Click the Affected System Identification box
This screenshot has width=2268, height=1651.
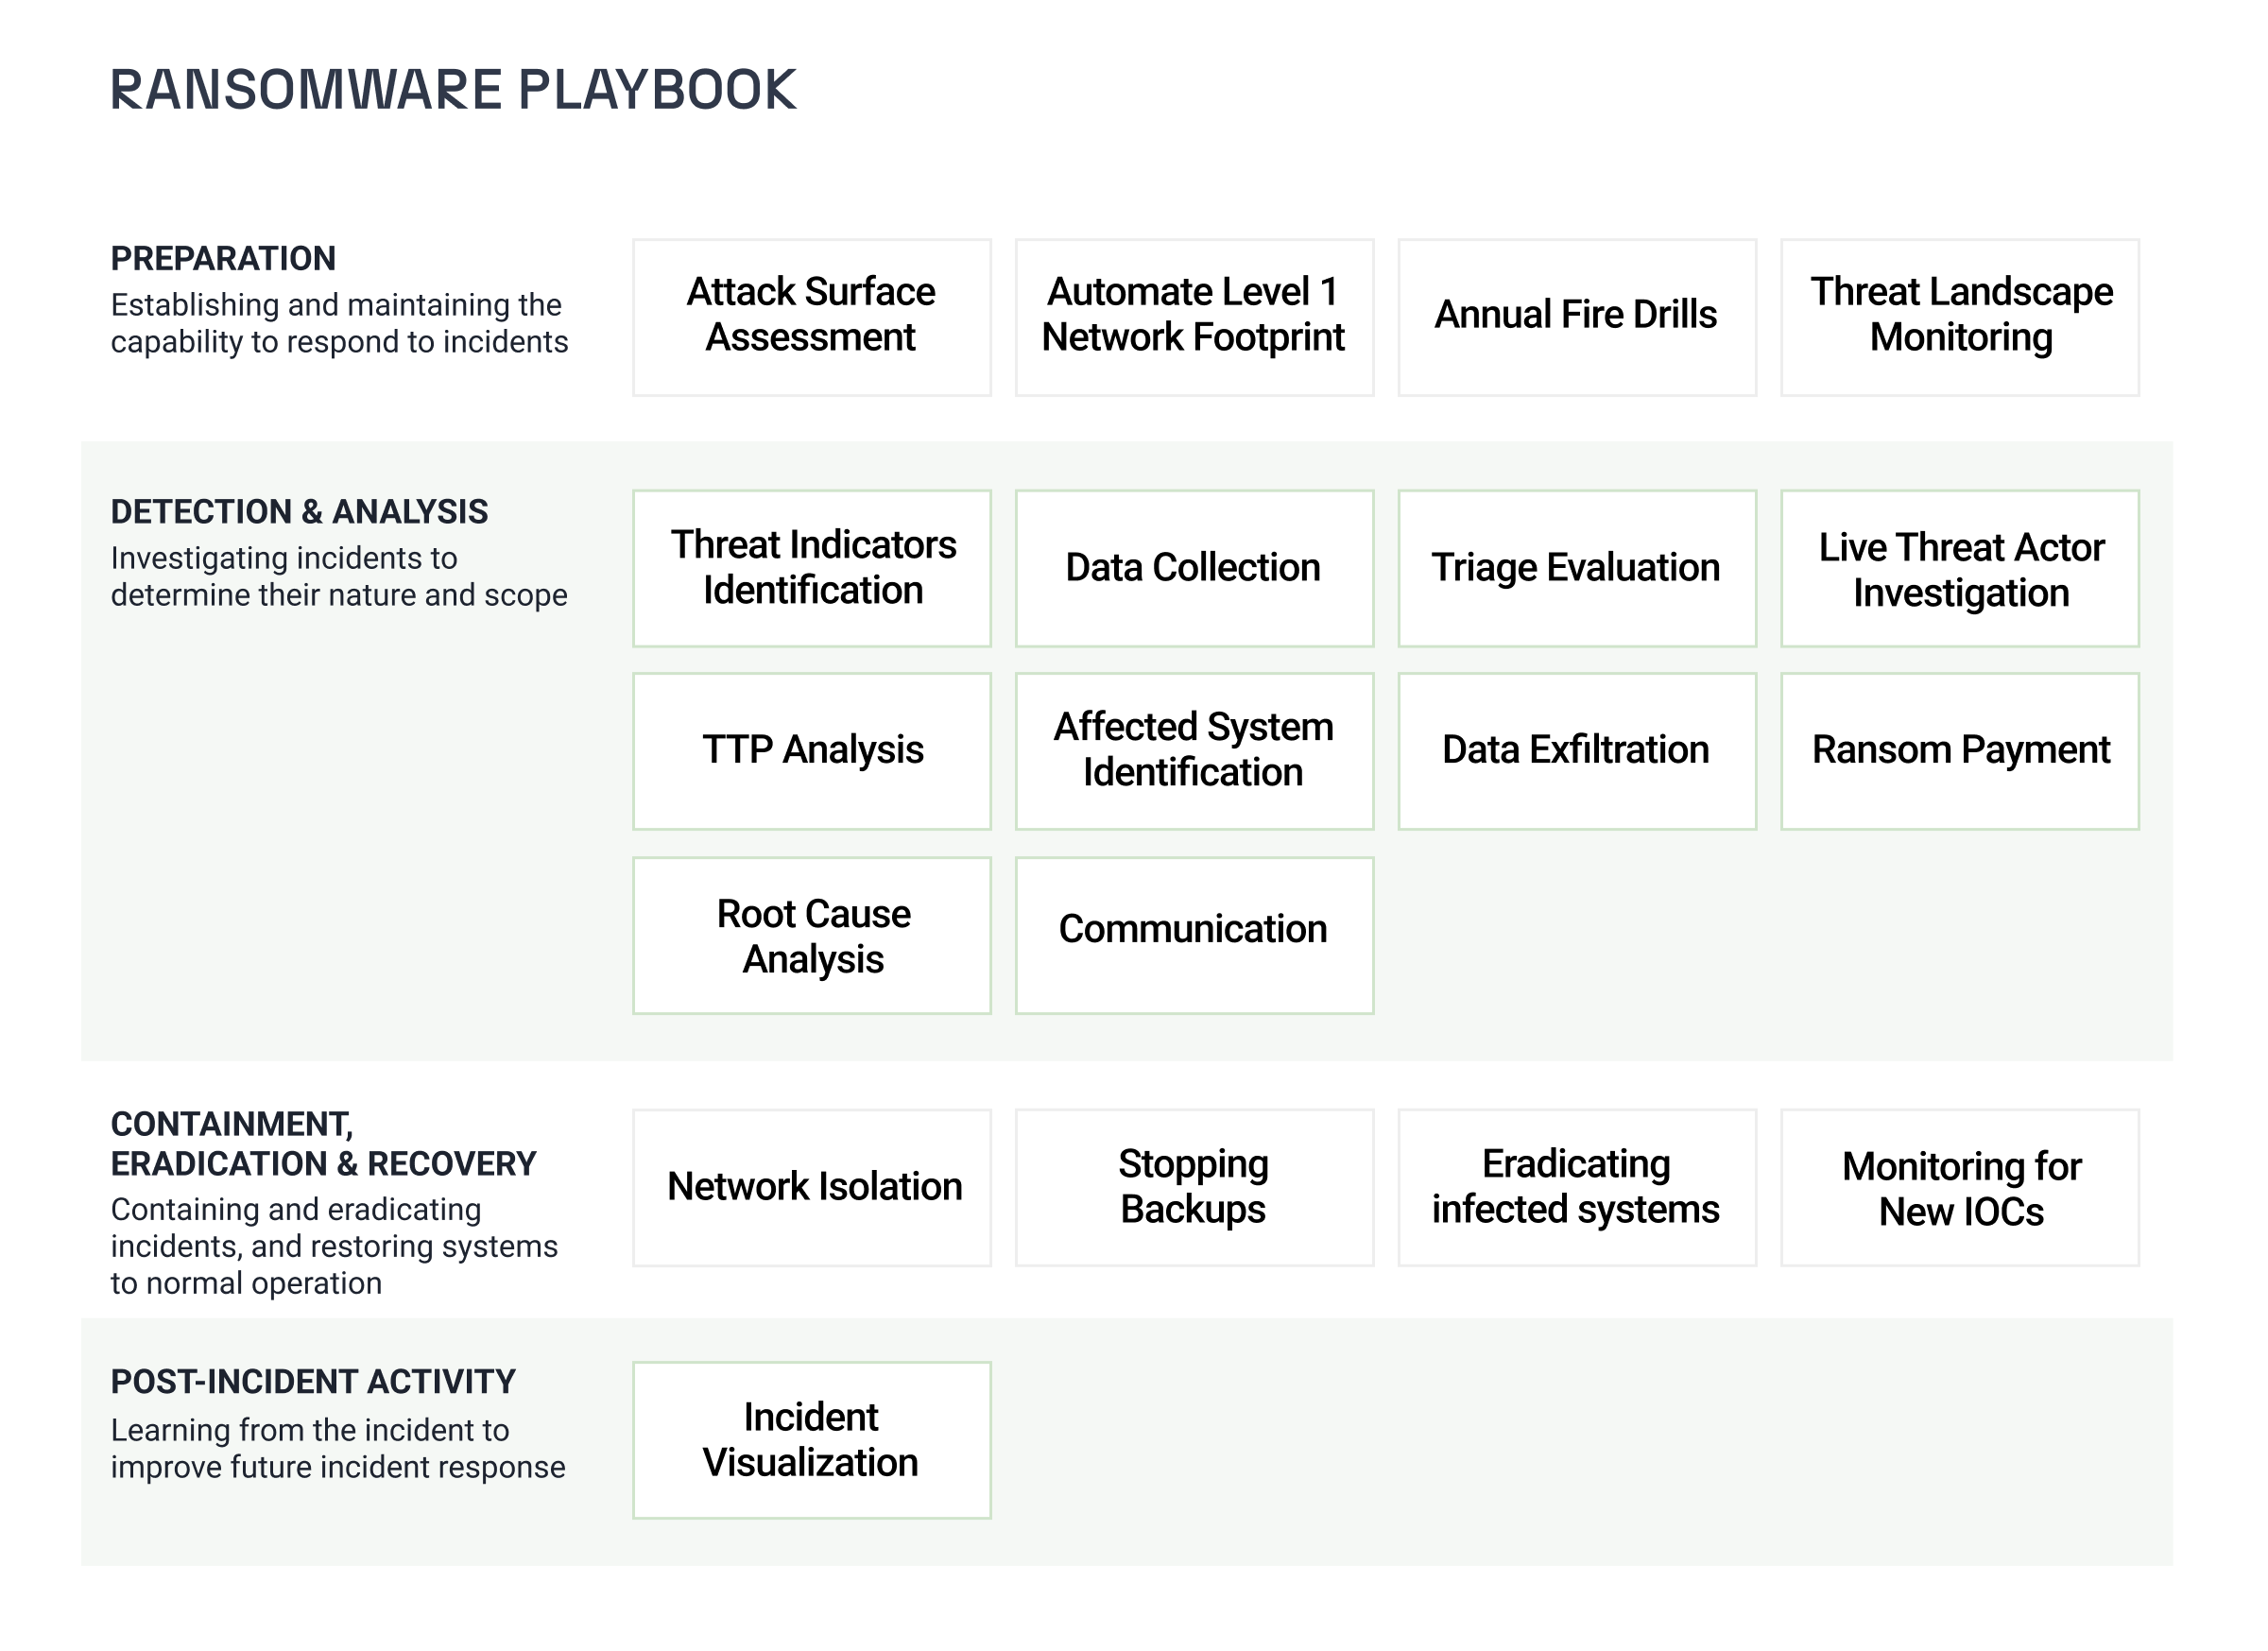pyautogui.click(x=1194, y=751)
